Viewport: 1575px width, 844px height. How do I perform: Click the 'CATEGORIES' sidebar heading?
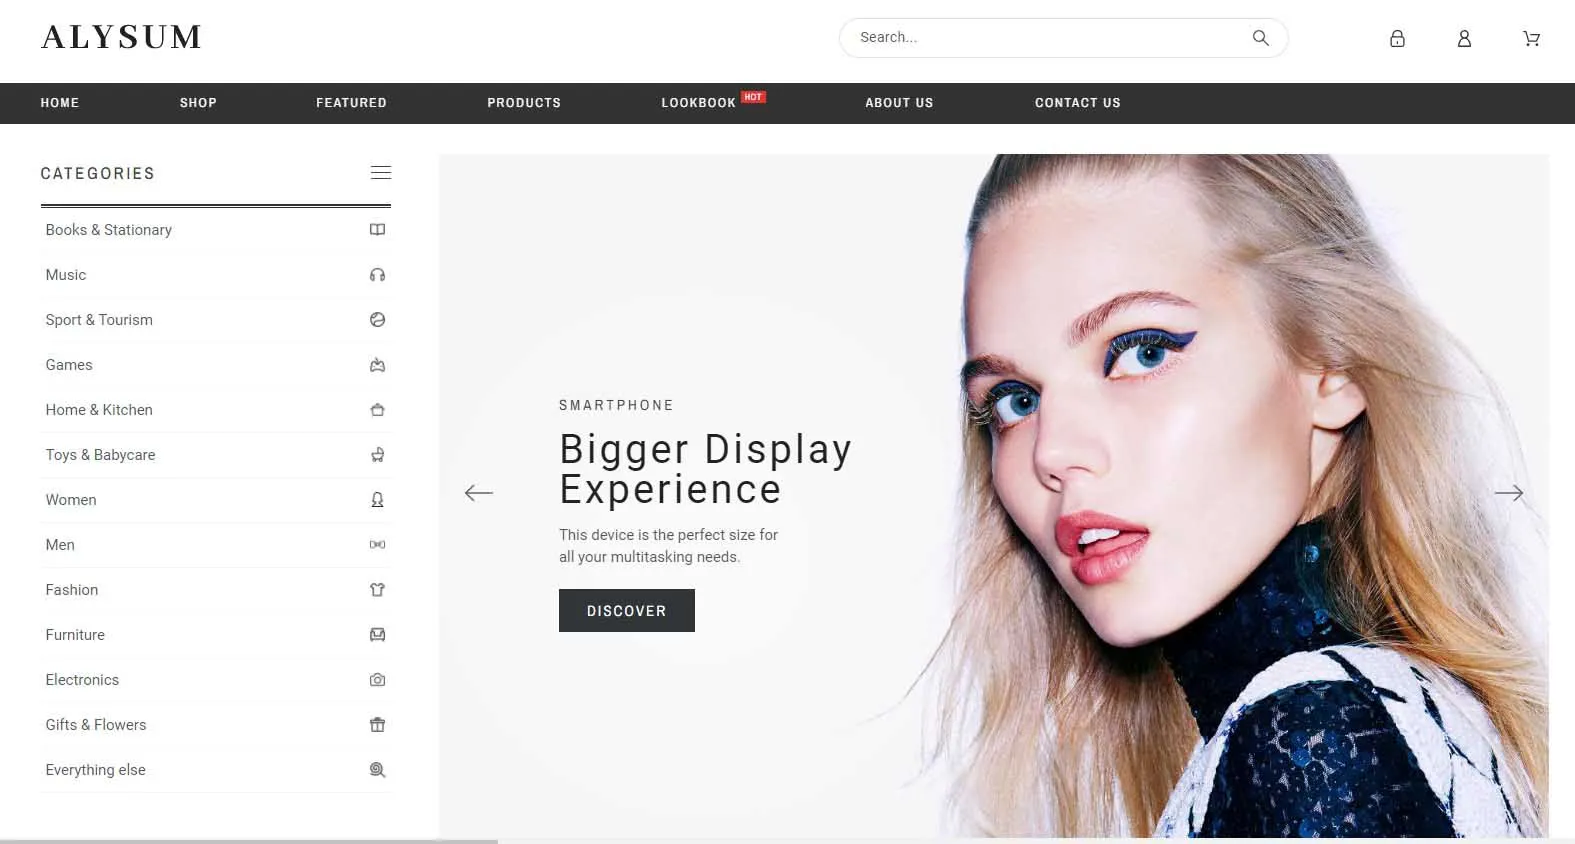pyautogui.click(x=98, y=173)
